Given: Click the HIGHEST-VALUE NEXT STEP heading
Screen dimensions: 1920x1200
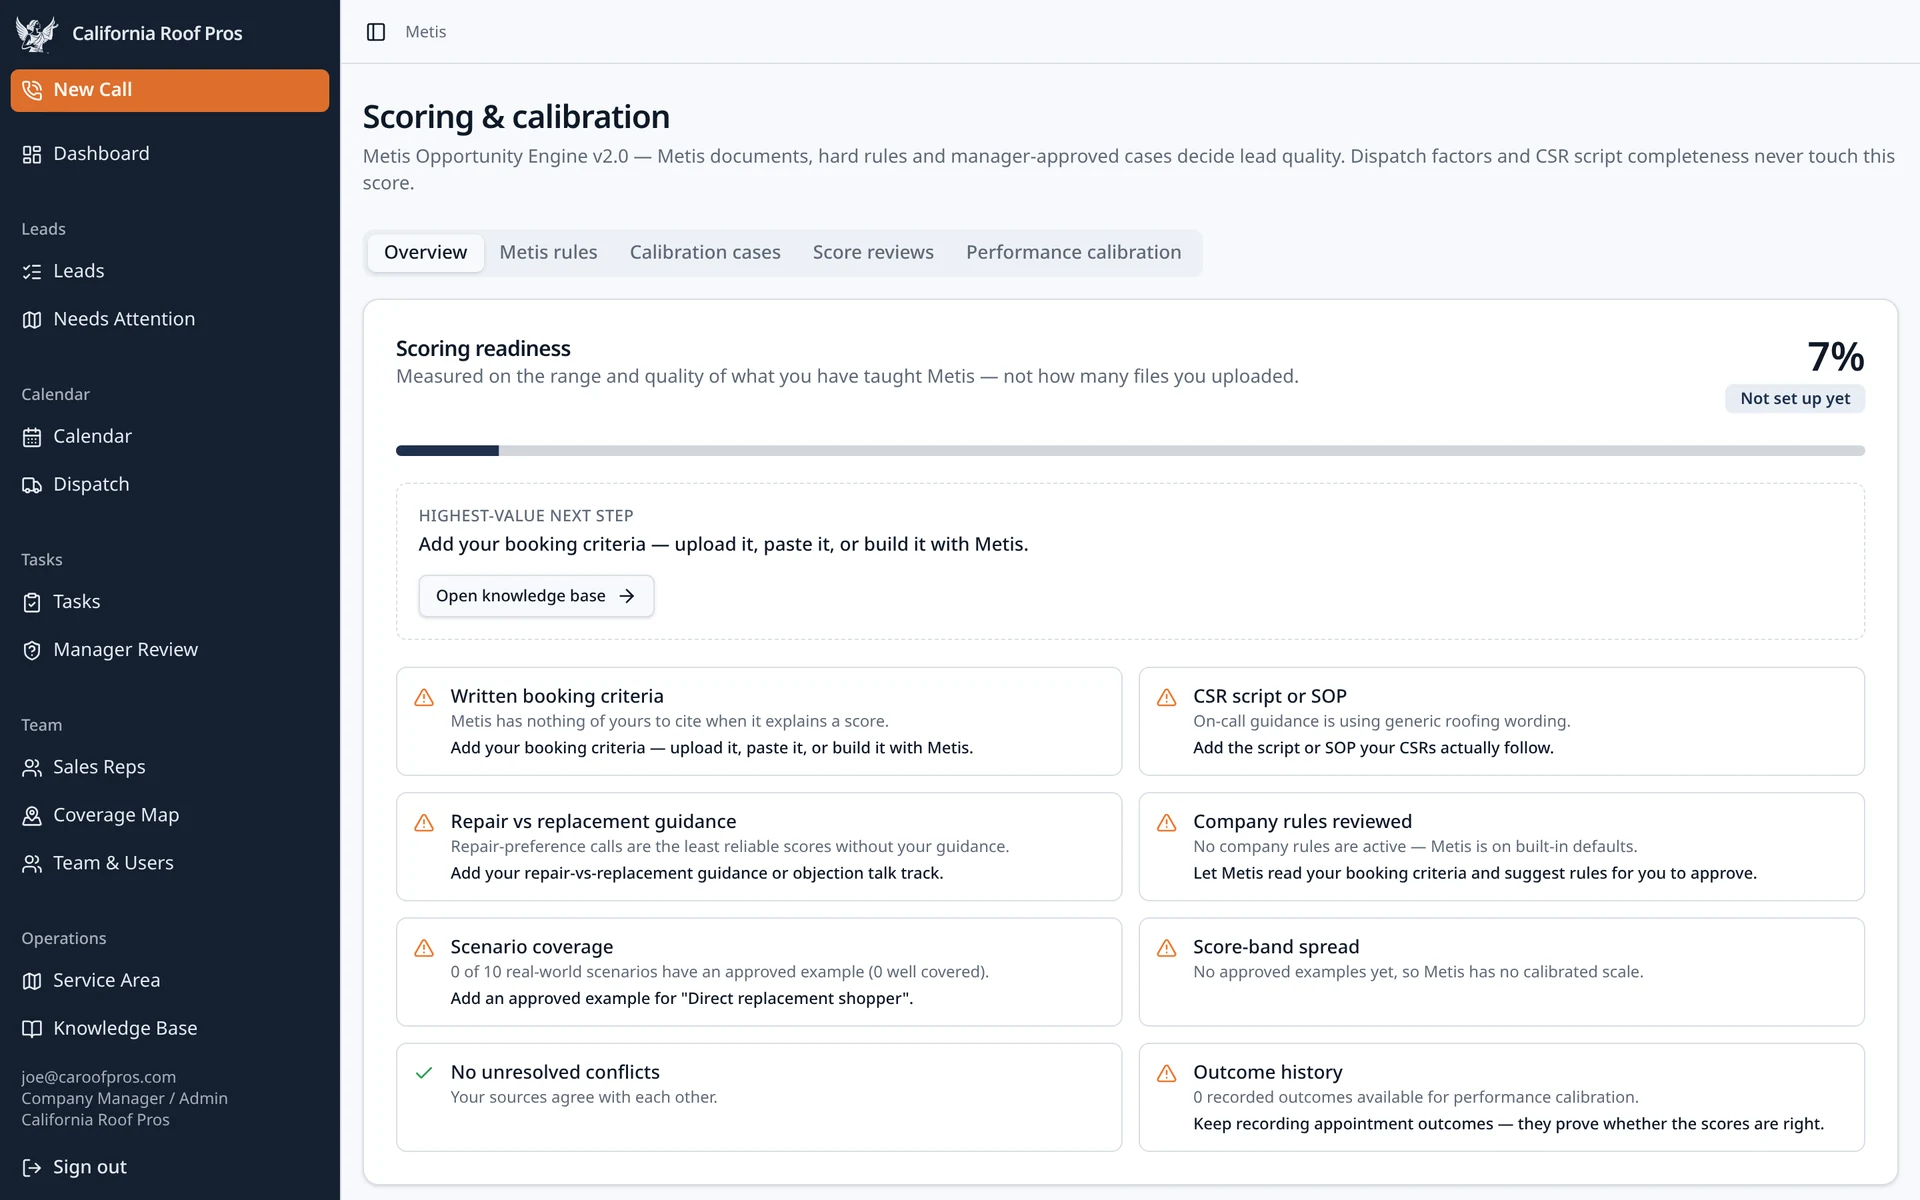Looking at the screenshot, I should [526, 516].
